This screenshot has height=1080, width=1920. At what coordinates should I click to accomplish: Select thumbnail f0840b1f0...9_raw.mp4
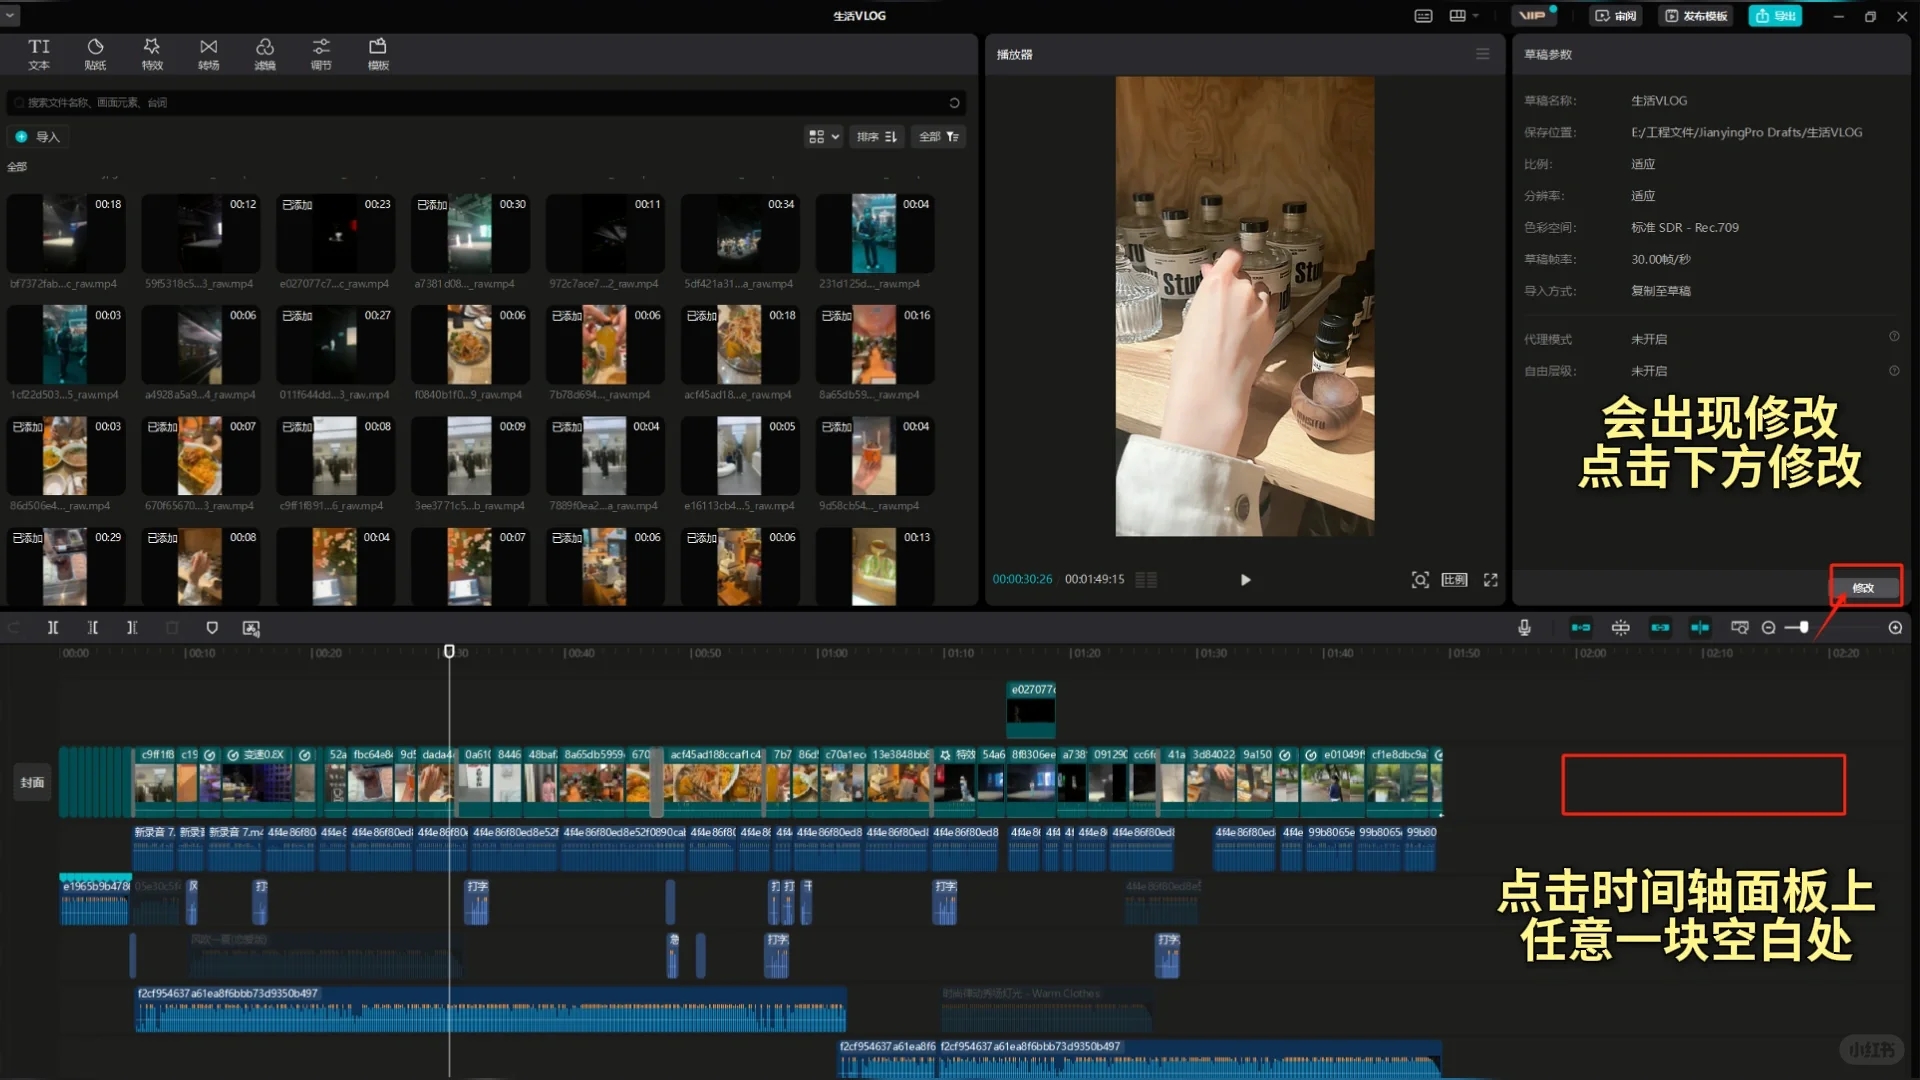coord(470,344)
